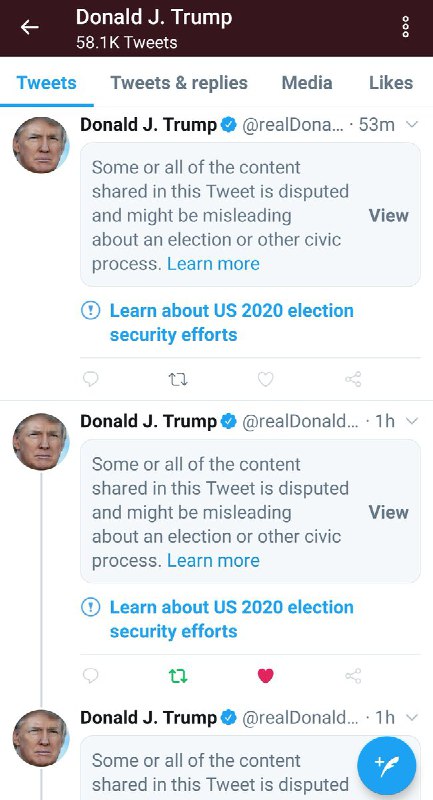Reply to the second tweet
Screen dimensions: 433x800
pyautogui.click(x=90, y=676)
